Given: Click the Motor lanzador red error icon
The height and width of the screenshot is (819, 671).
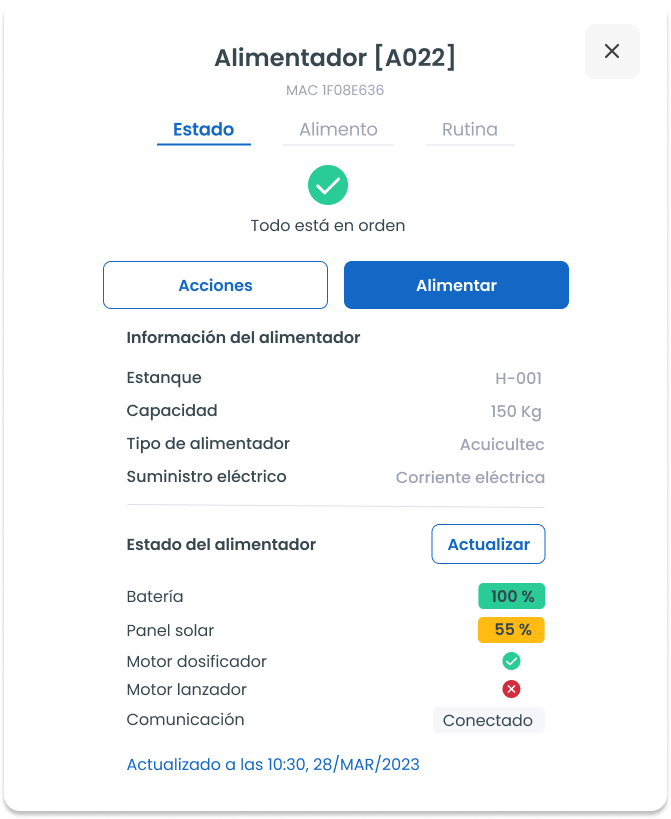Looking at the screenshot, I should [511, 689].
